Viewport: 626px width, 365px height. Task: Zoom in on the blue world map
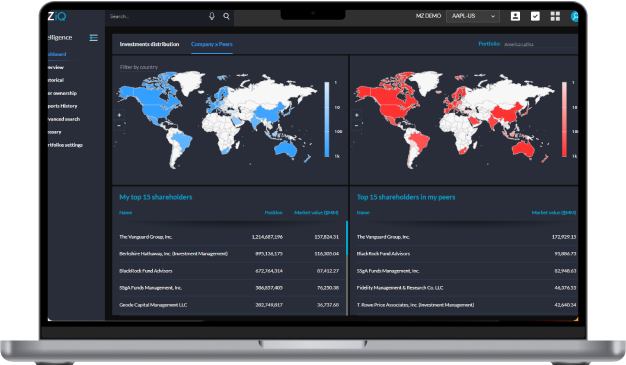(119, 115)
